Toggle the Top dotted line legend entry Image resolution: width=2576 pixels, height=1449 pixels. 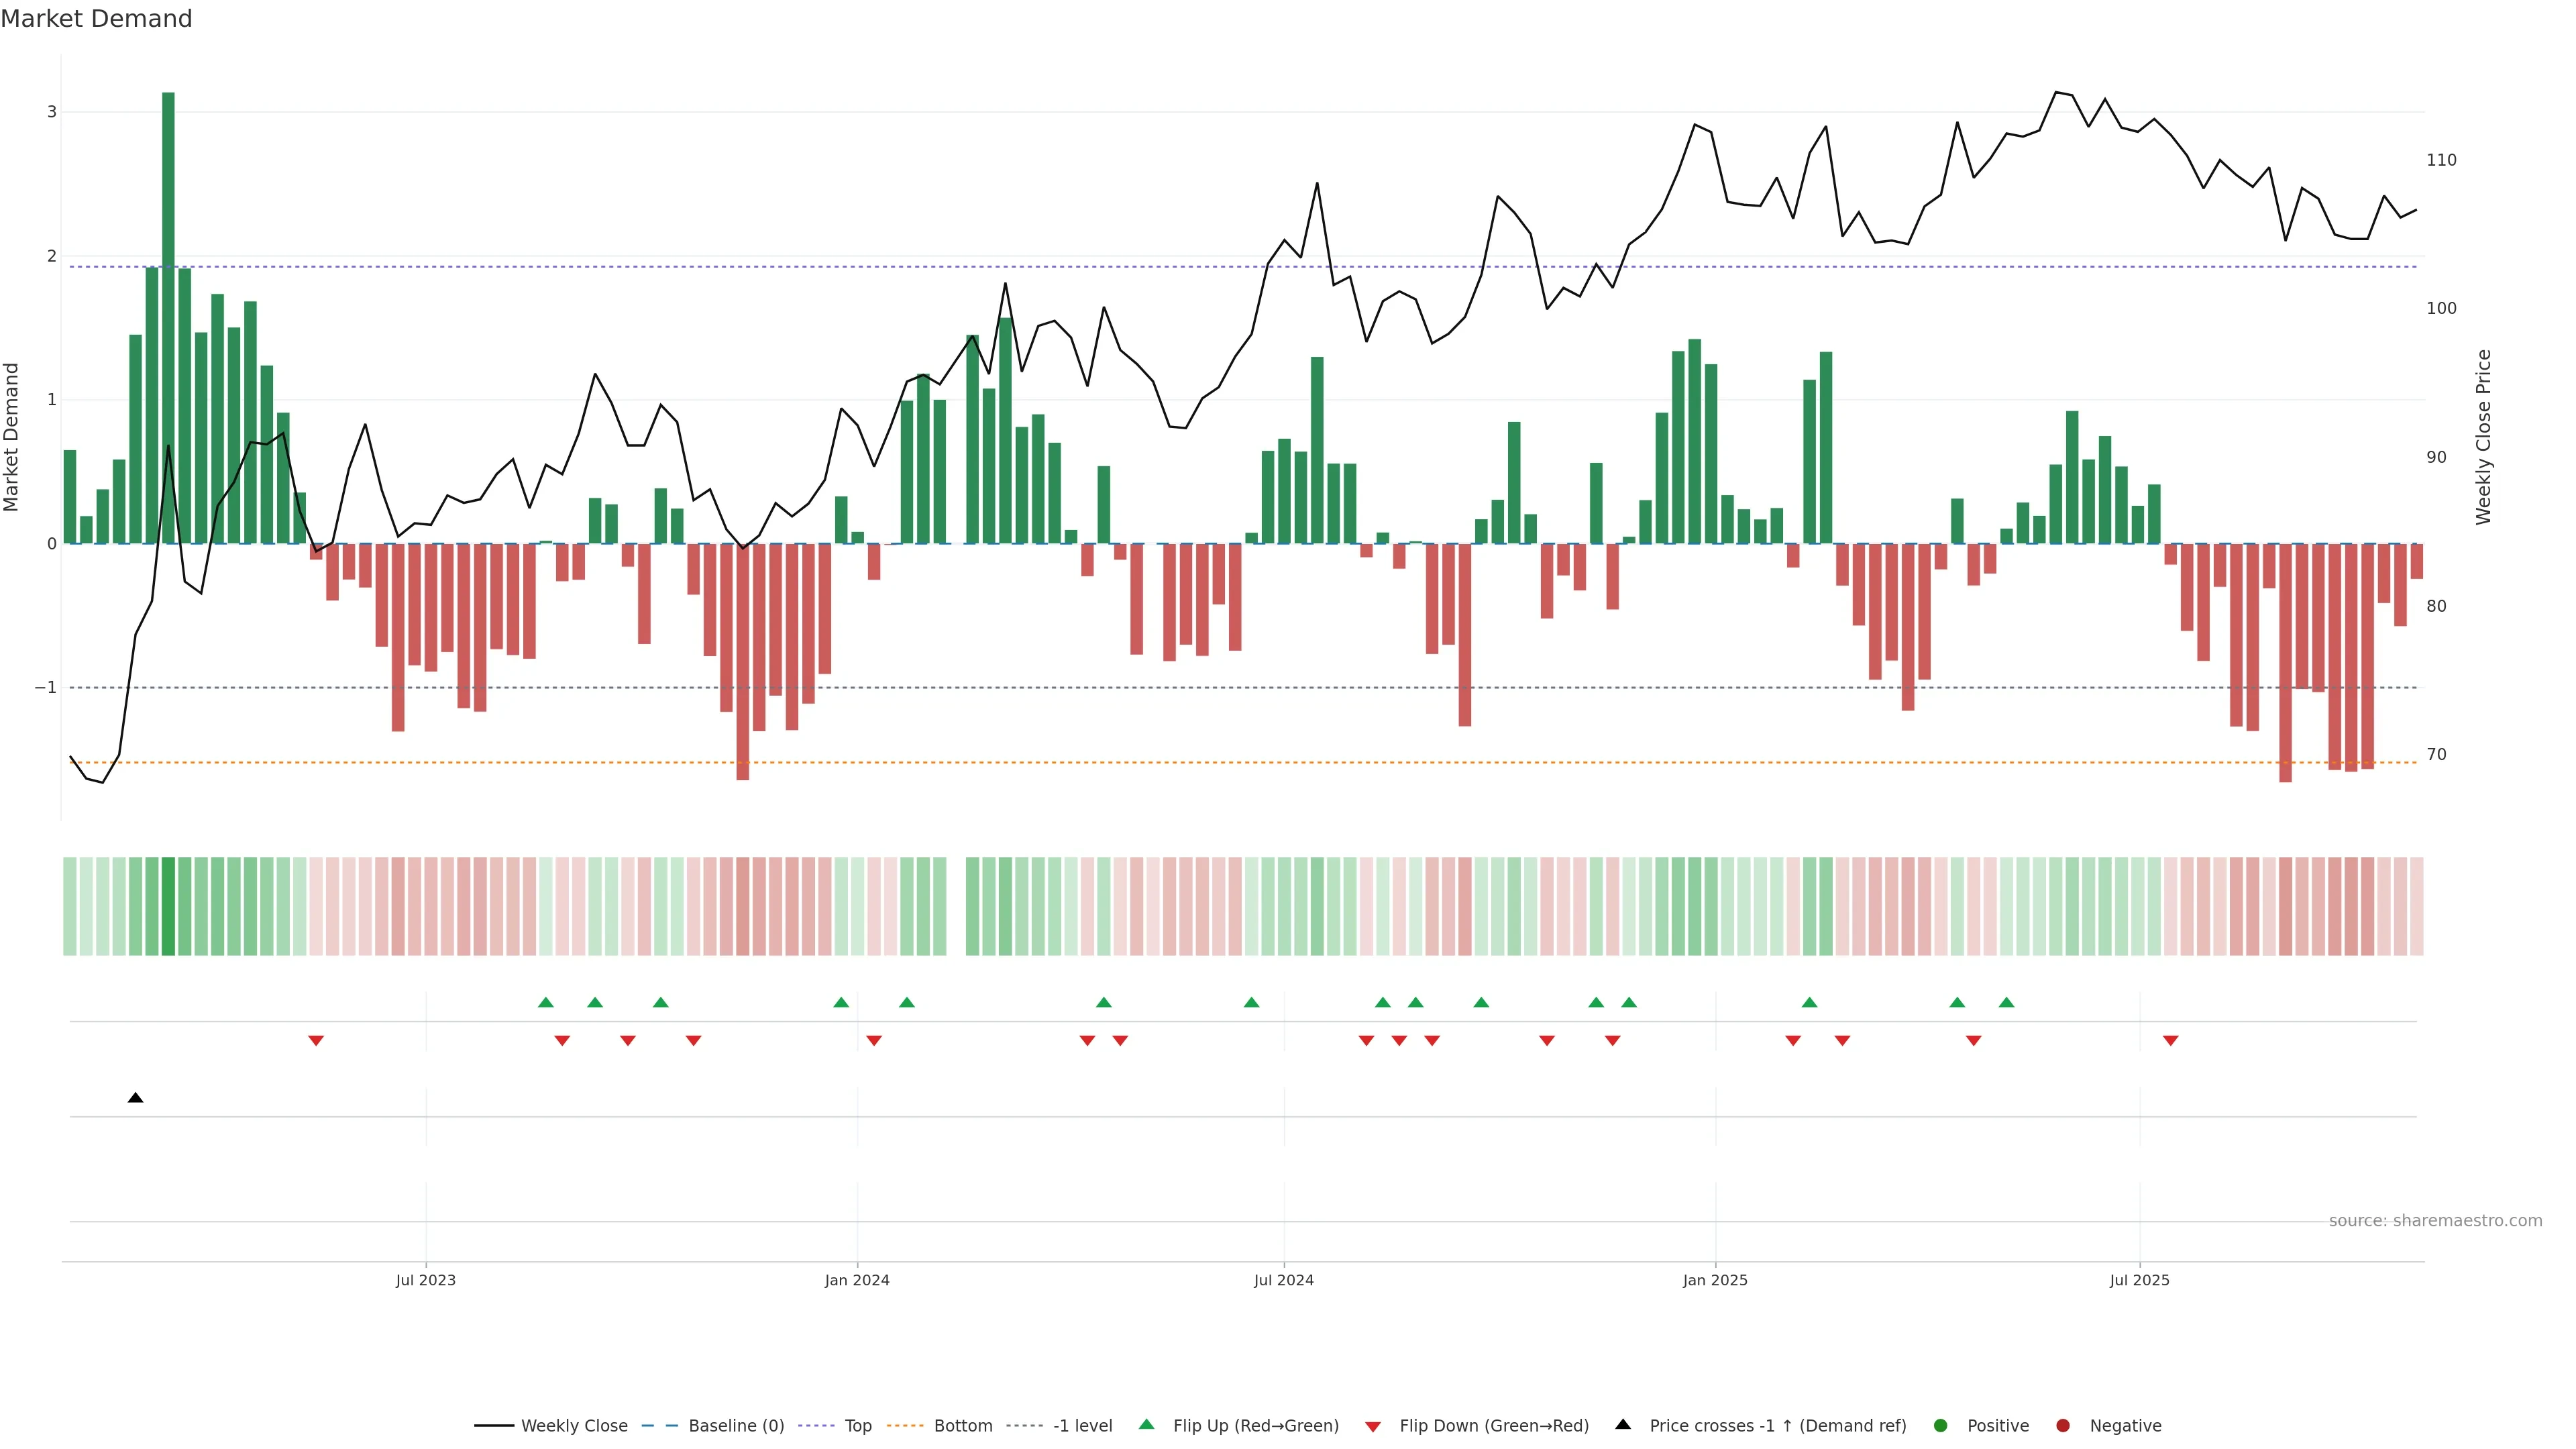tap(857, 1426)
